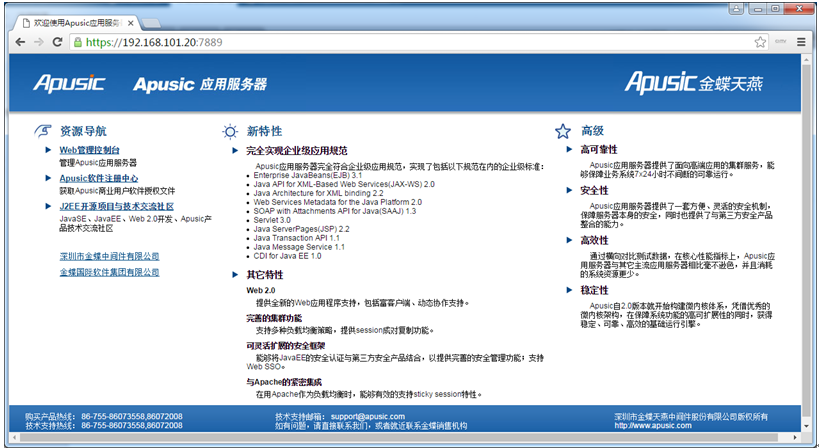Image resolution: width=819 pixels, height=448 pixels.
Task: Click the 资源导航 heading
Action: point(83,132)
